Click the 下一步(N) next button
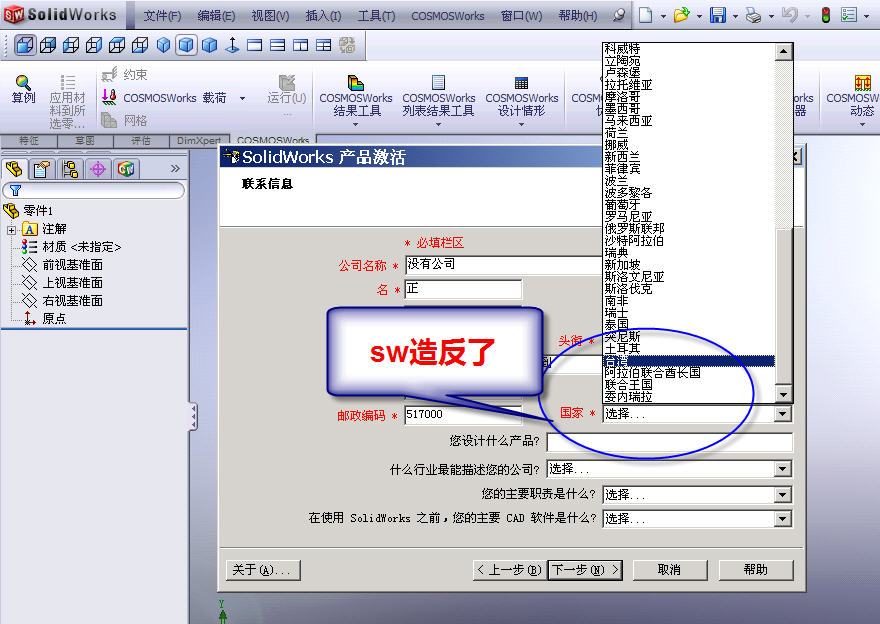 pyautogui.click(x=585, y=570)
